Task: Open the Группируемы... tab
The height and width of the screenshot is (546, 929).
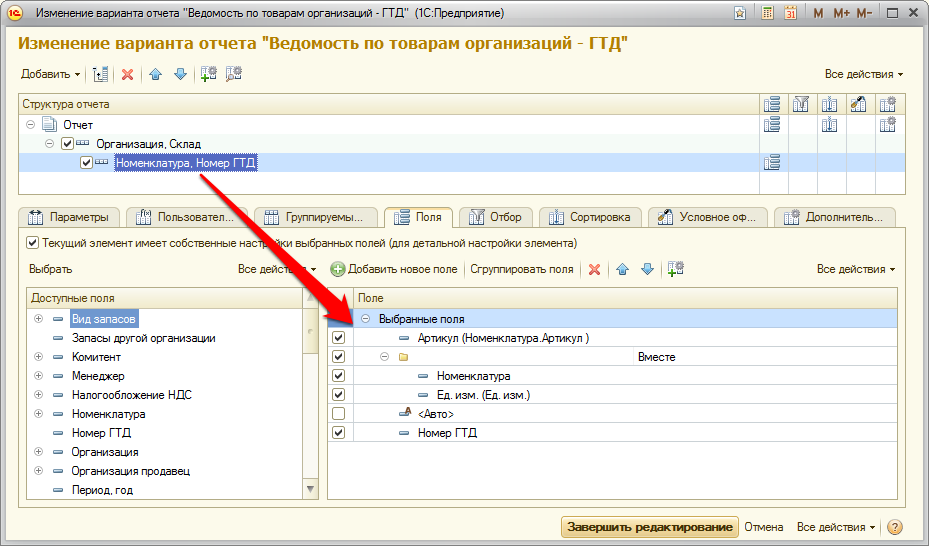Action: (314, 217)
